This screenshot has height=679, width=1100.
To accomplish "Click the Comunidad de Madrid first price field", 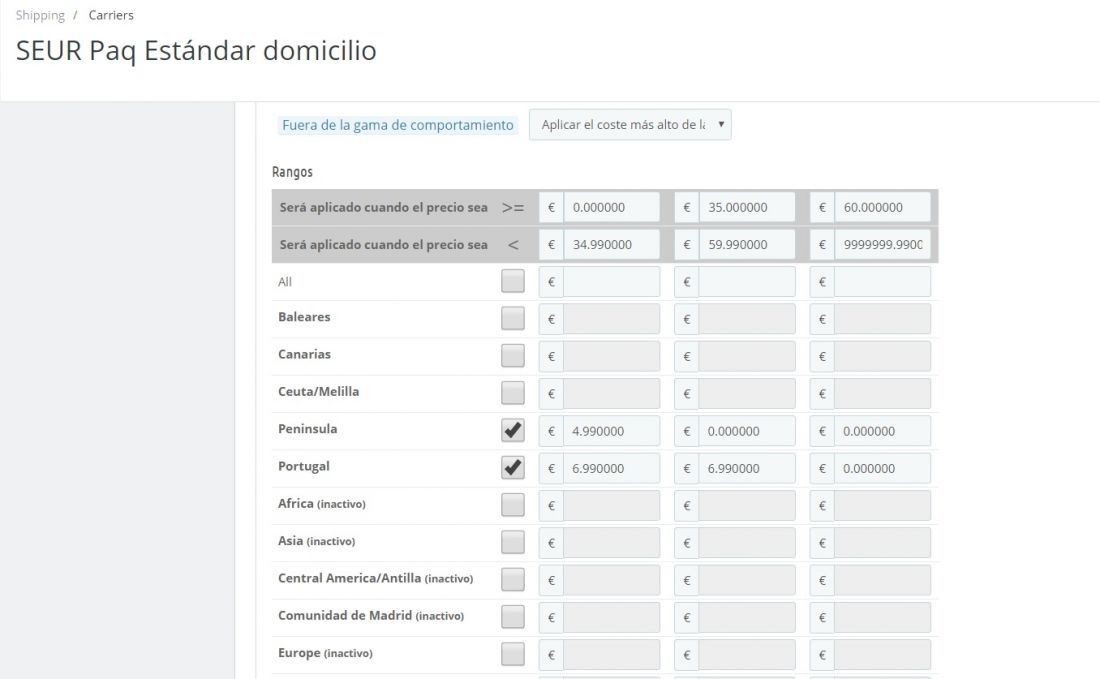I will click(x=611, y=617).
